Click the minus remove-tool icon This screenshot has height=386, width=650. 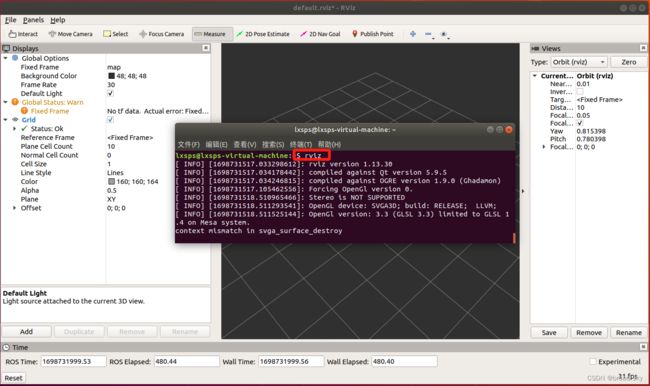tap(429, 34)
